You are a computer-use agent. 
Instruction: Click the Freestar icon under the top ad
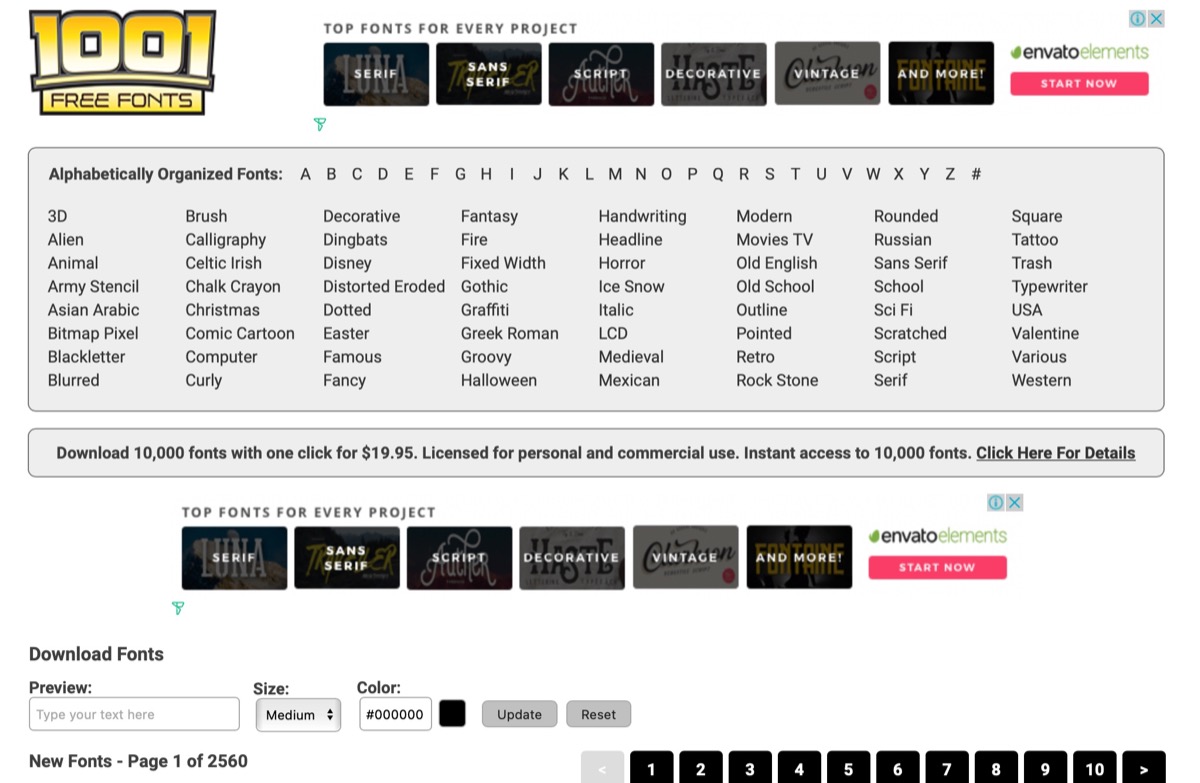320,124
